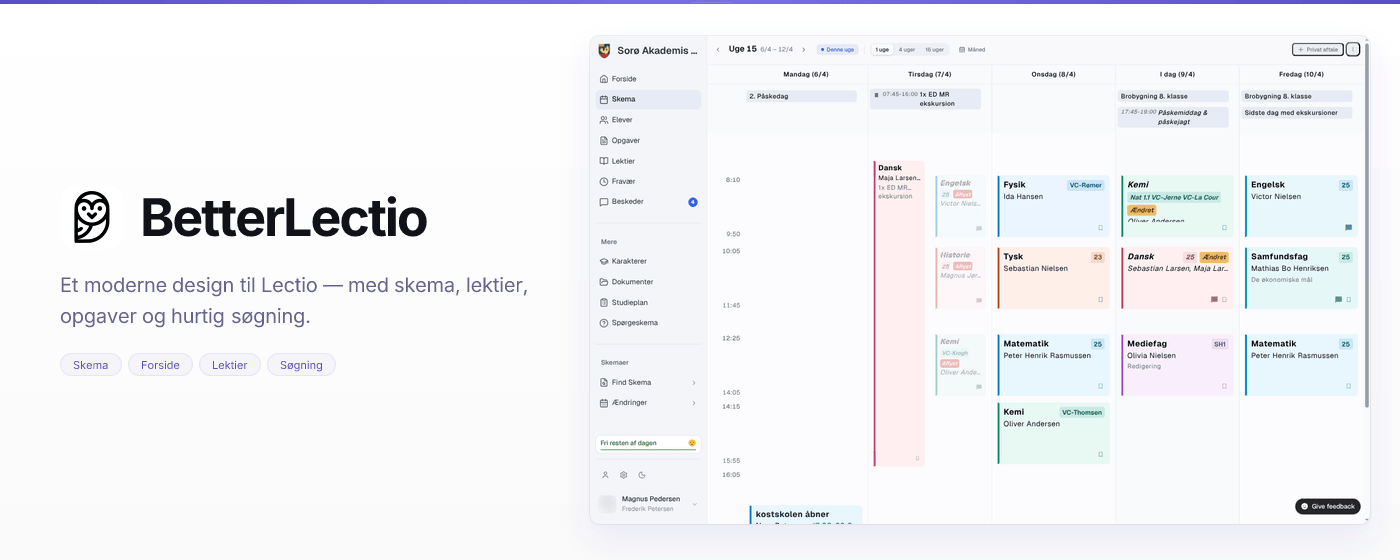Viewport: 1400px width, 560px height.
Task: Click the Lektier tag pill below the tagline
Action: pyautogui.click(x=230, y=365)
